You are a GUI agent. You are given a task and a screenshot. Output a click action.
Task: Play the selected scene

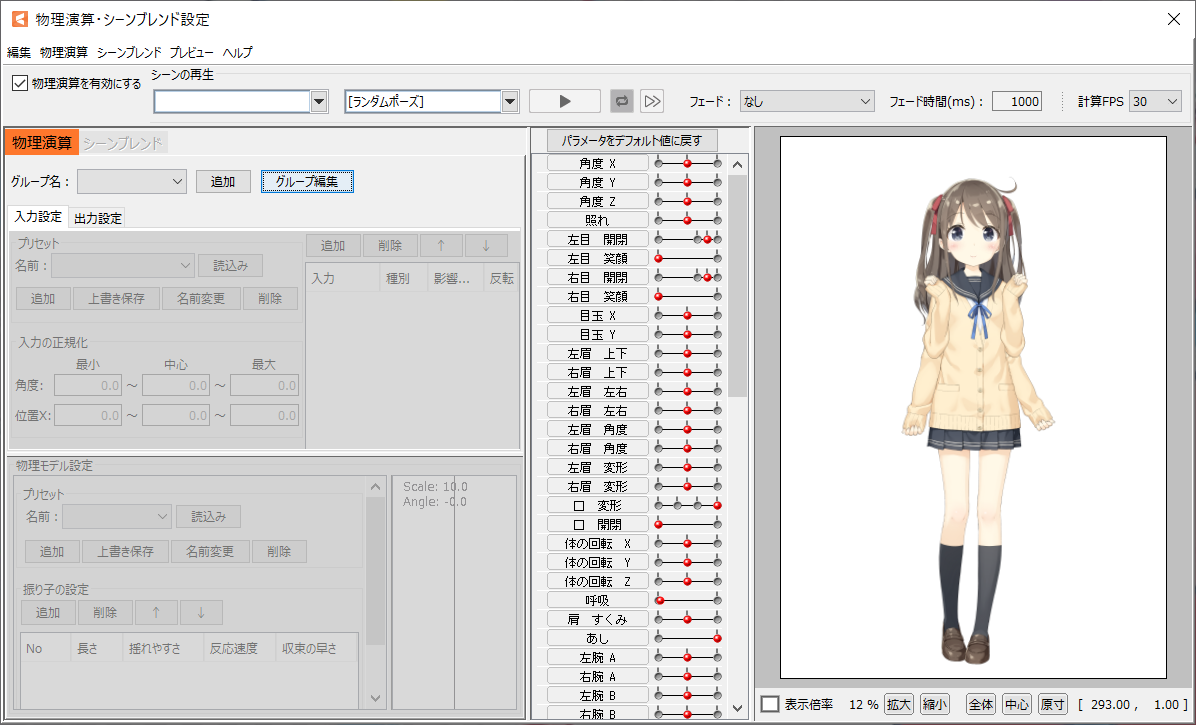click(564, 101)
